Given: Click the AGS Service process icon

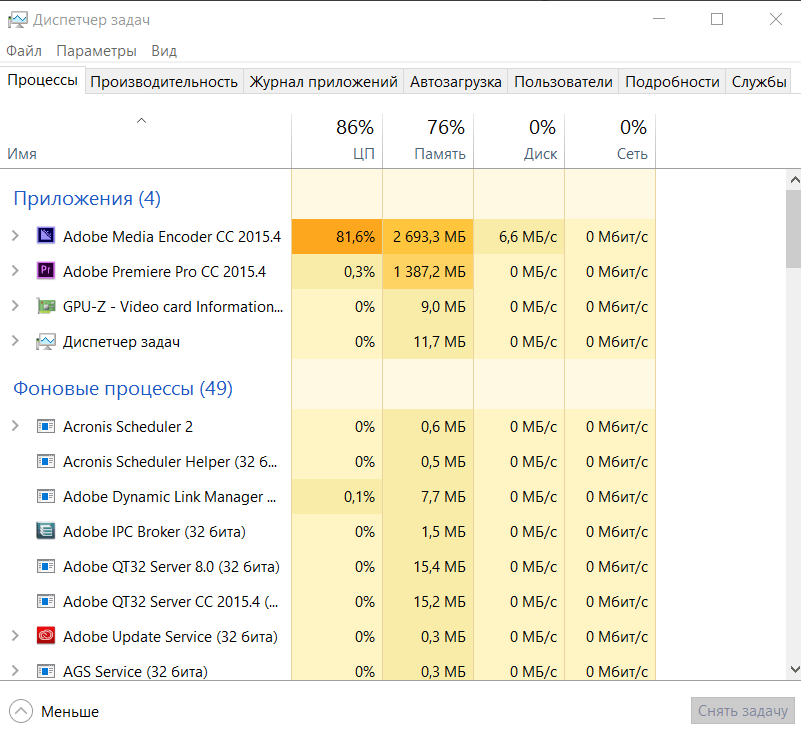Looking at the screenshot, I should tap(46, 671).
